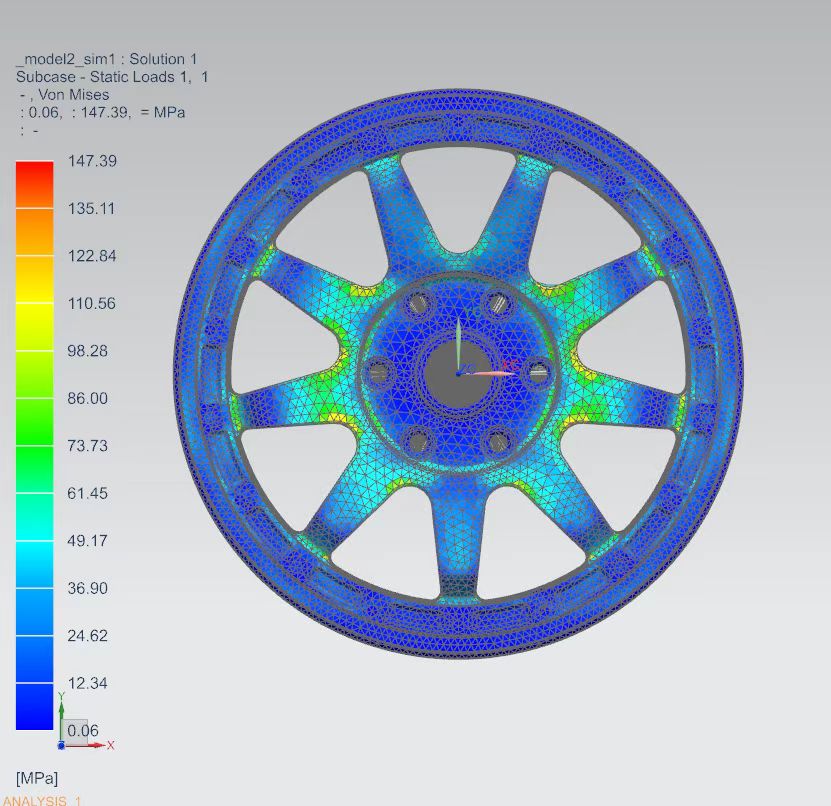831x806 pixels.
Task: Click the 135.11 legend value
Action: click(x=91, y=208)
